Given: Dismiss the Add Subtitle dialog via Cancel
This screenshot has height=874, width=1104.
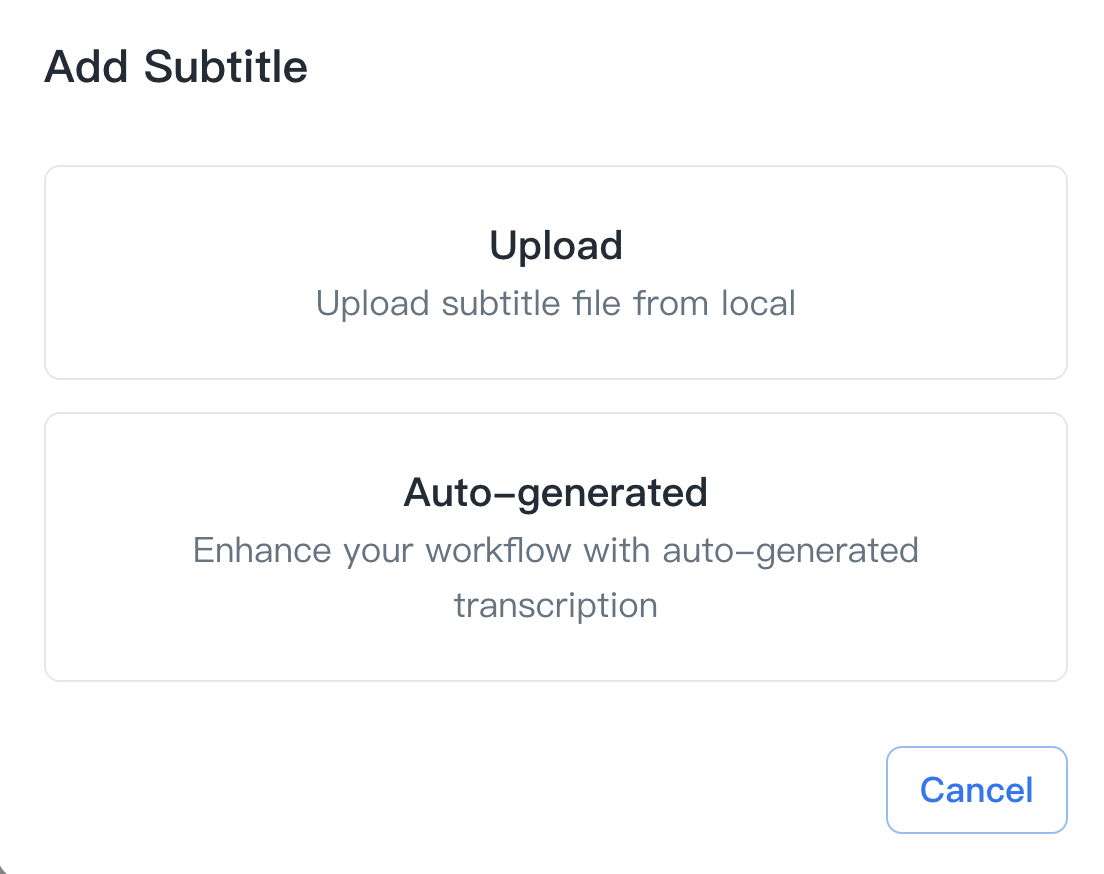Looking at the screenshot, I should pyautogui.click(x=976, y=790).
